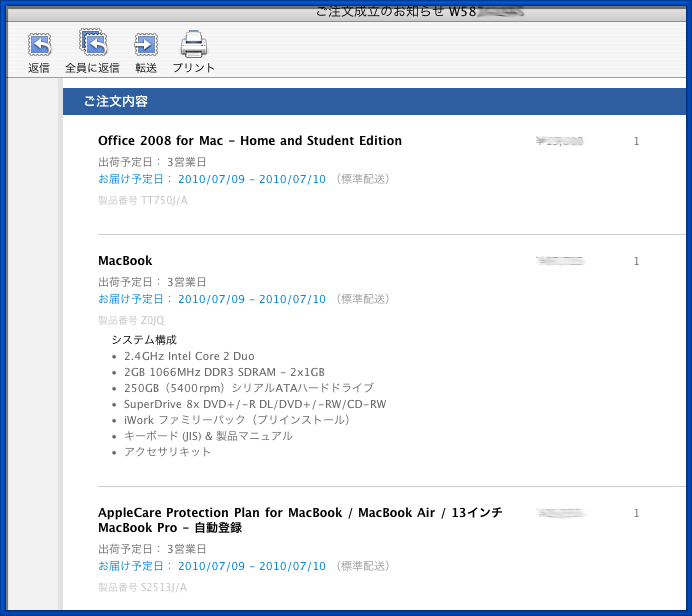
Task: Click product number Z0JQ
Action: coord(131,320)
